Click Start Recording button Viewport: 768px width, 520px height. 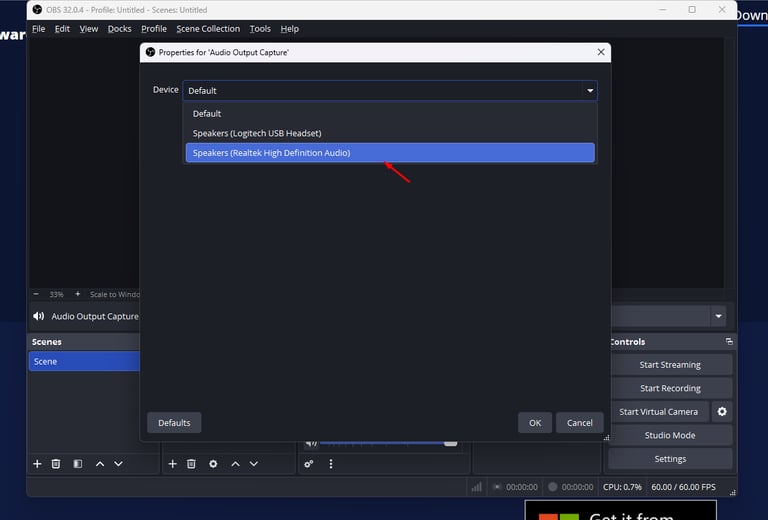coord(670,388)
